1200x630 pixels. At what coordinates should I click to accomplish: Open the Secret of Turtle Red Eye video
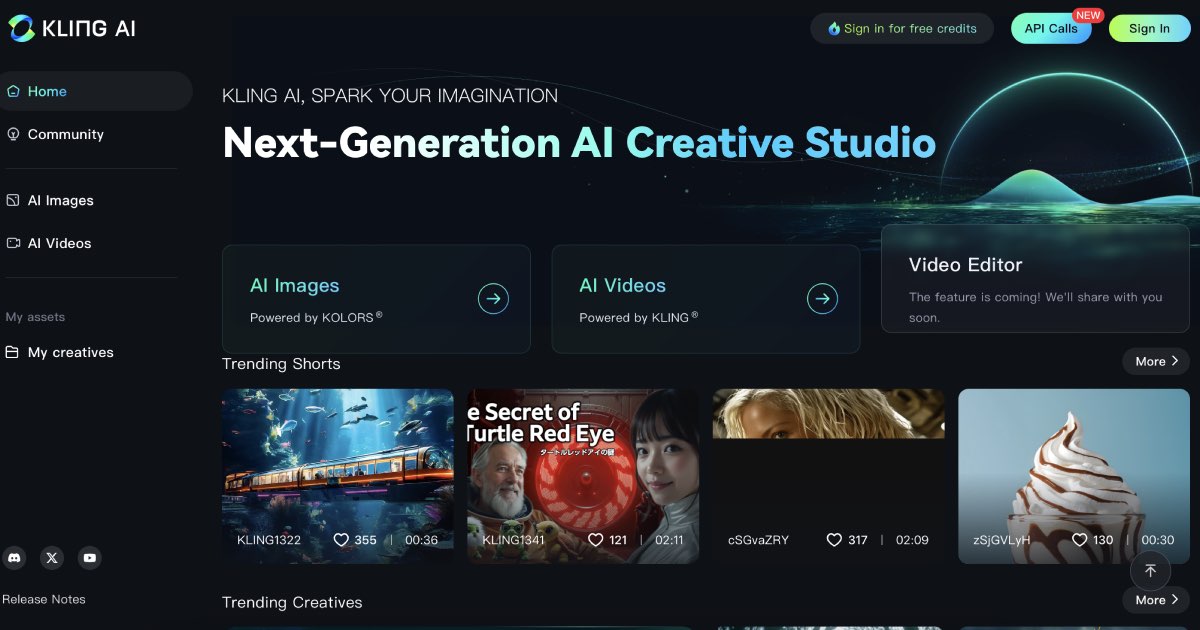pyautogui.click(x=583, y=476)
